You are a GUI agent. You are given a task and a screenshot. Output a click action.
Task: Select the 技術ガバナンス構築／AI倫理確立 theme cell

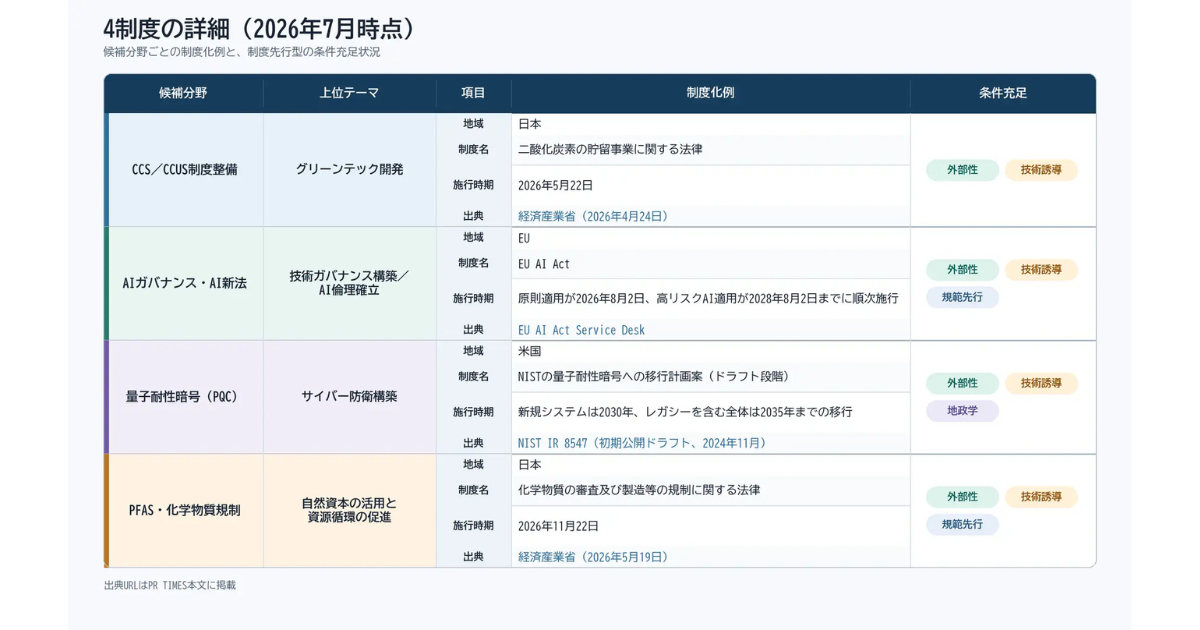349,283
